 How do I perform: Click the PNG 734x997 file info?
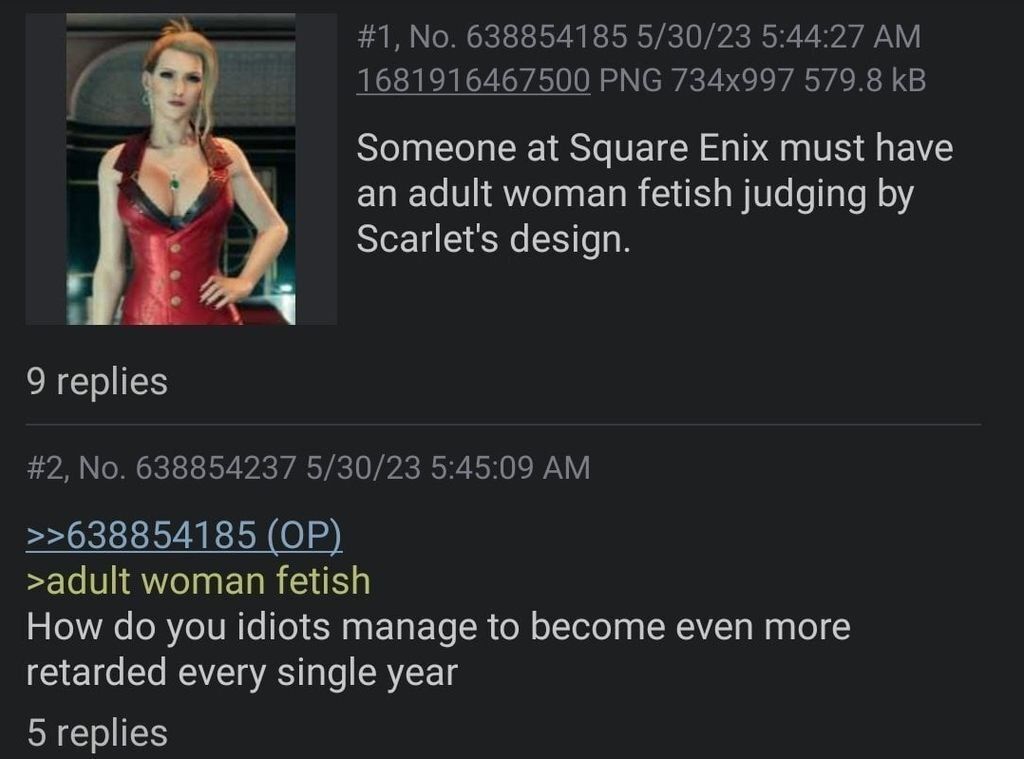[696, 80]
